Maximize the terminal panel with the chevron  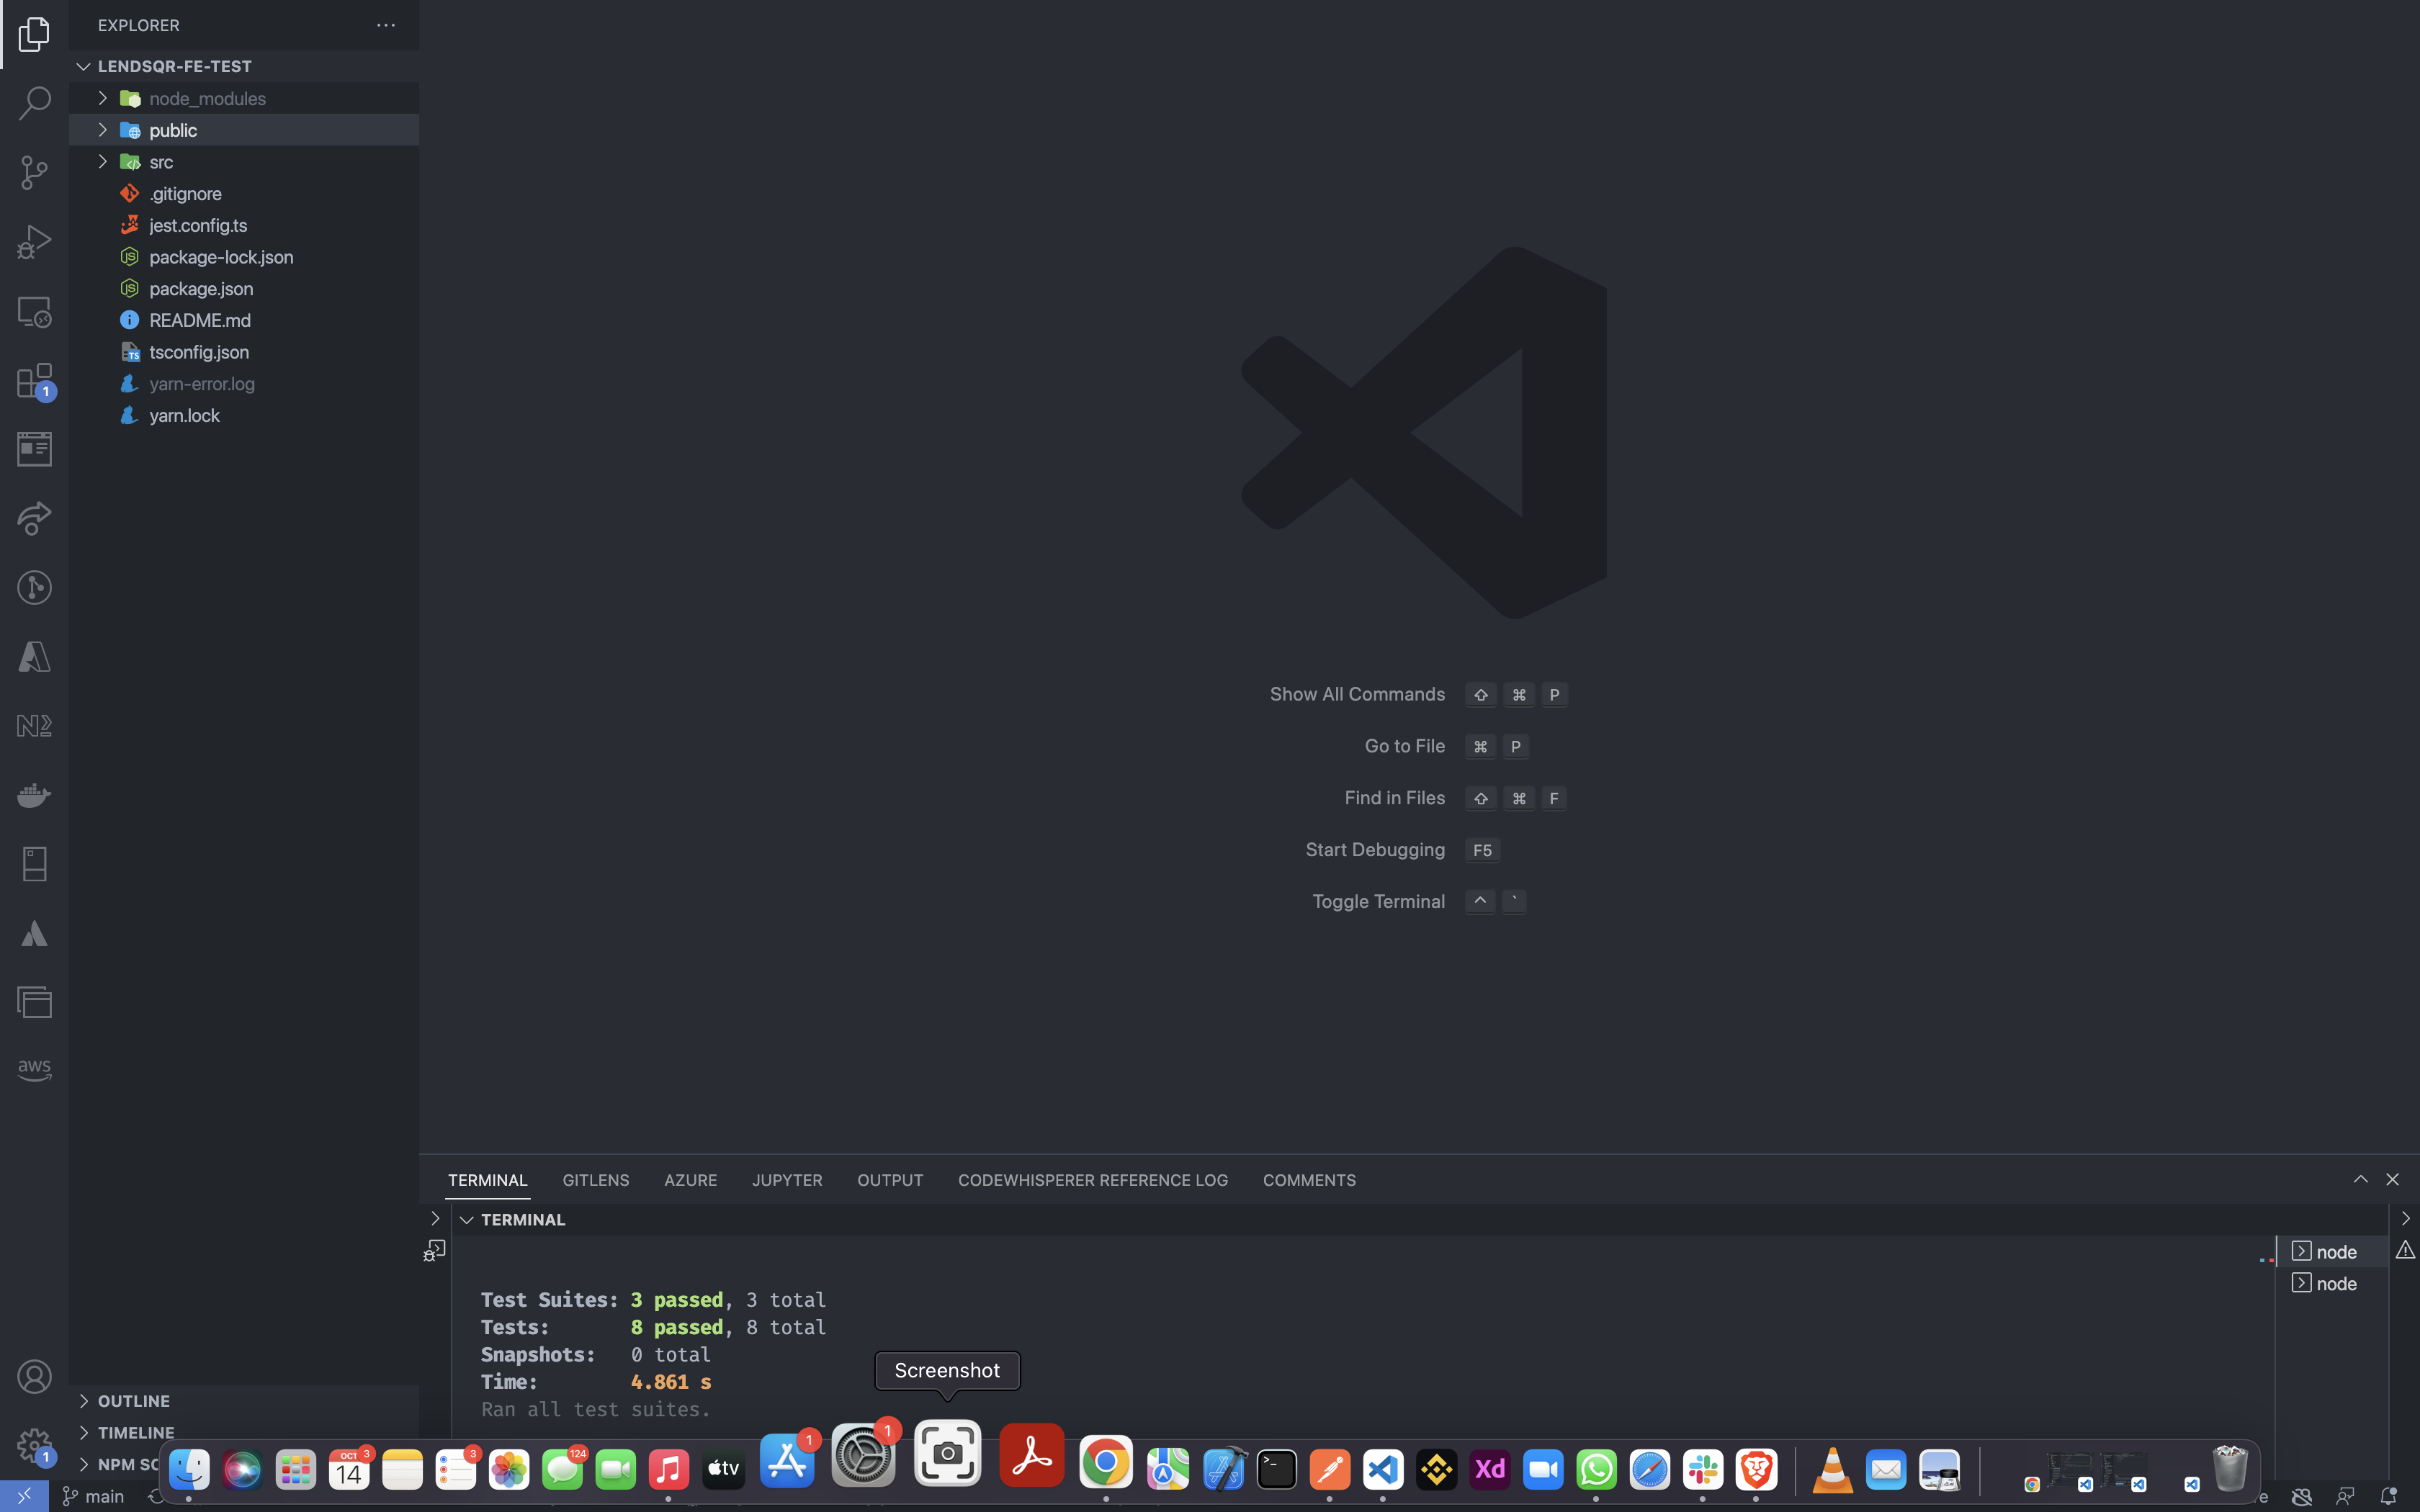(x=2361, y=1179)
